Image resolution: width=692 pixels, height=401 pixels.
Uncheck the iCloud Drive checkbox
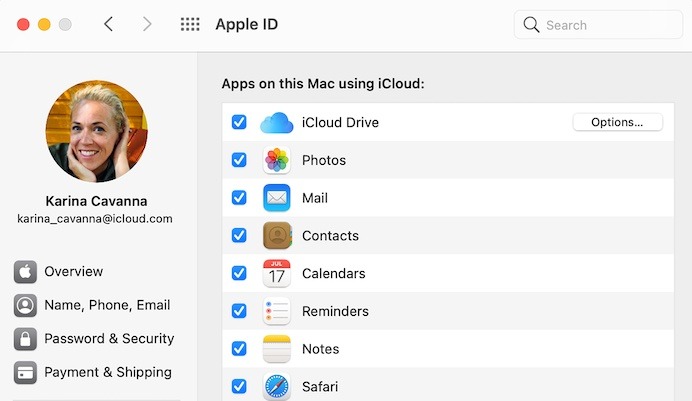coord(239,122)
